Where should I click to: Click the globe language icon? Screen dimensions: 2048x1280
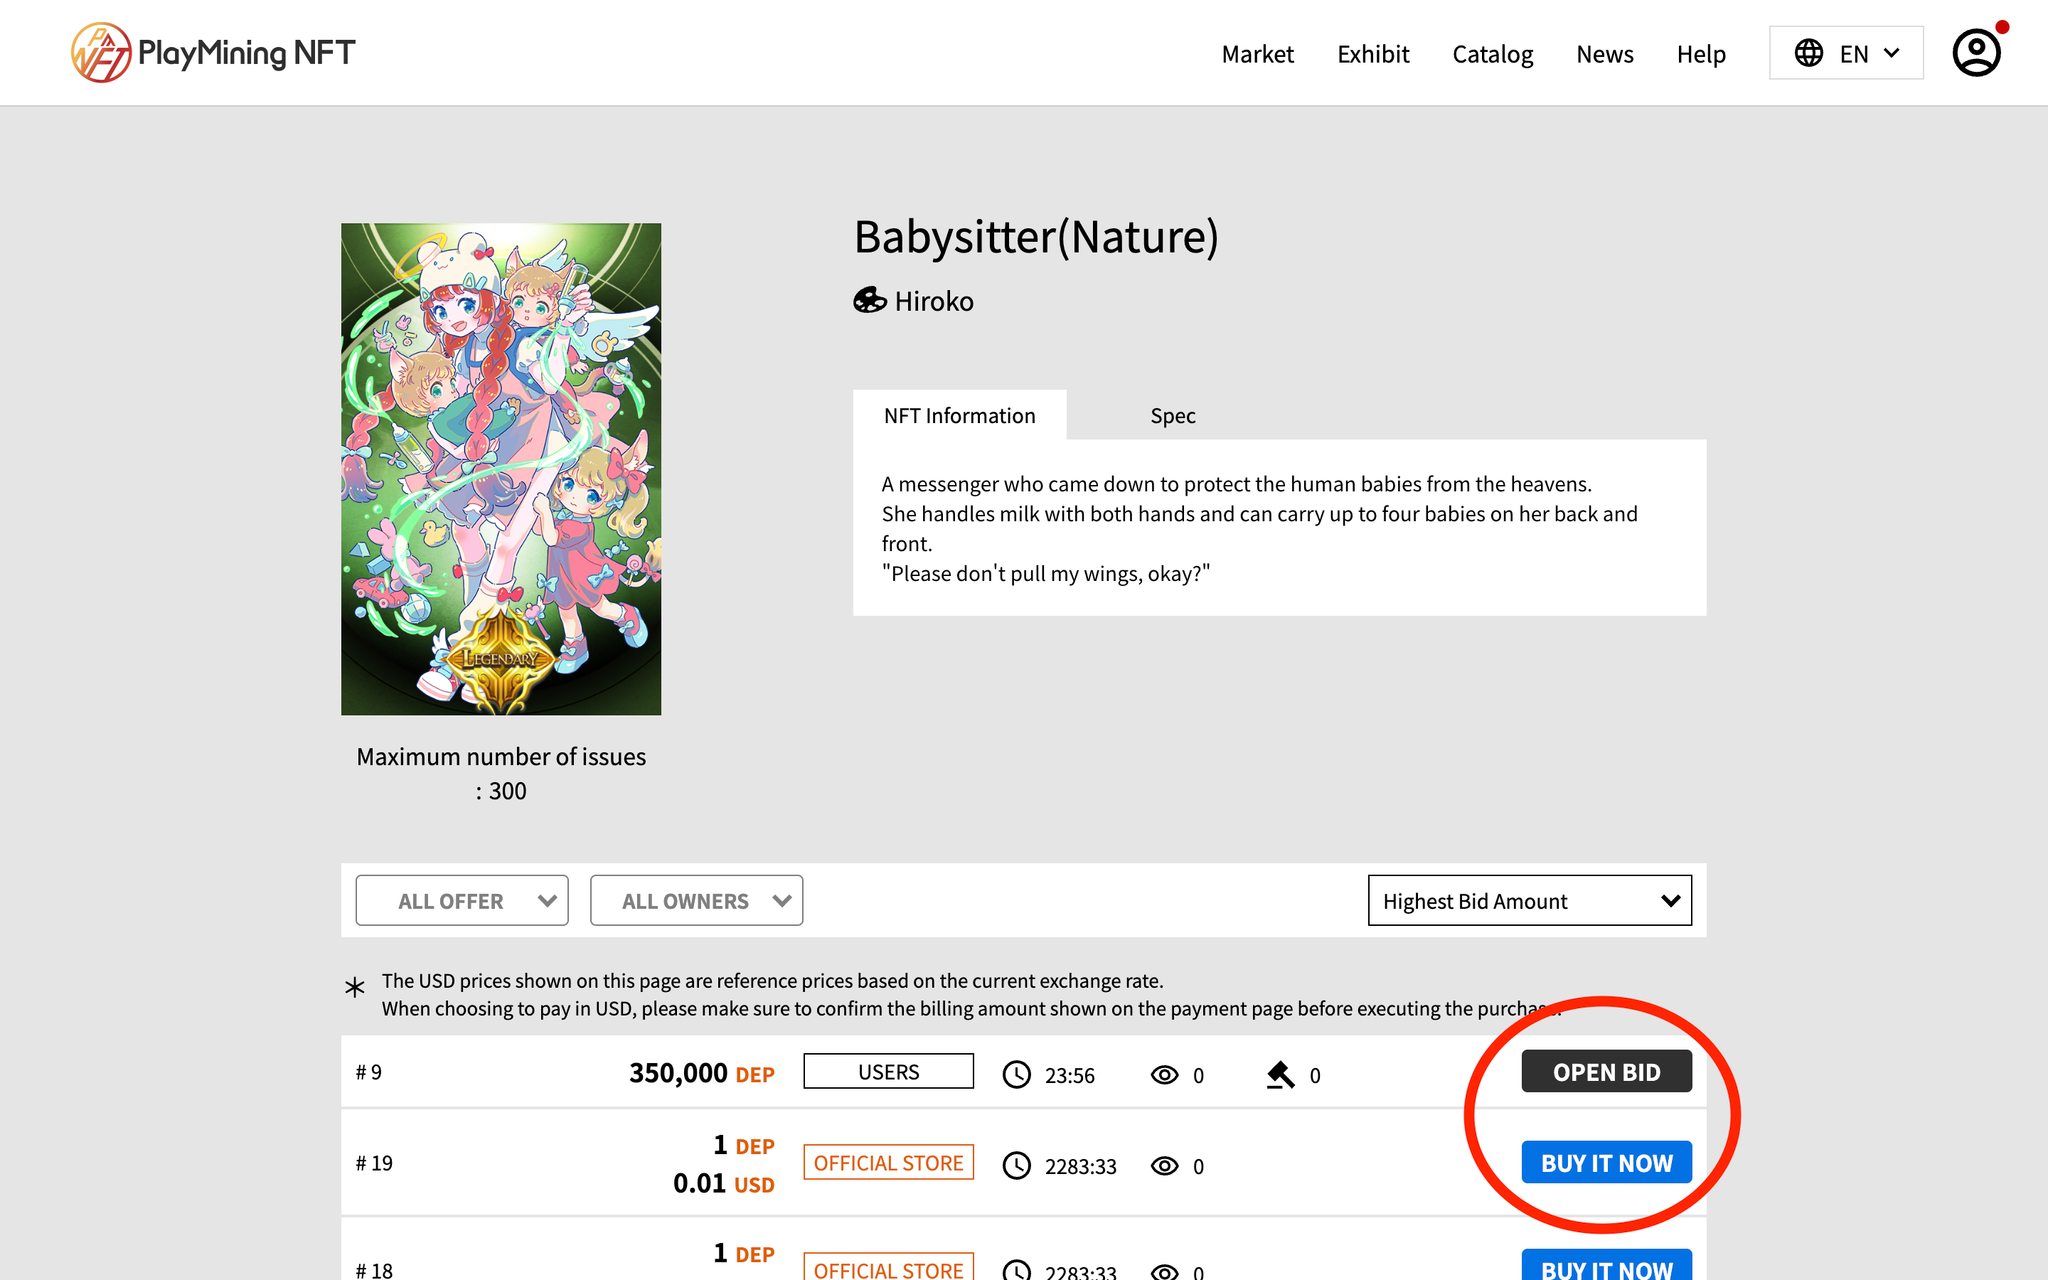coord(1808,53)
